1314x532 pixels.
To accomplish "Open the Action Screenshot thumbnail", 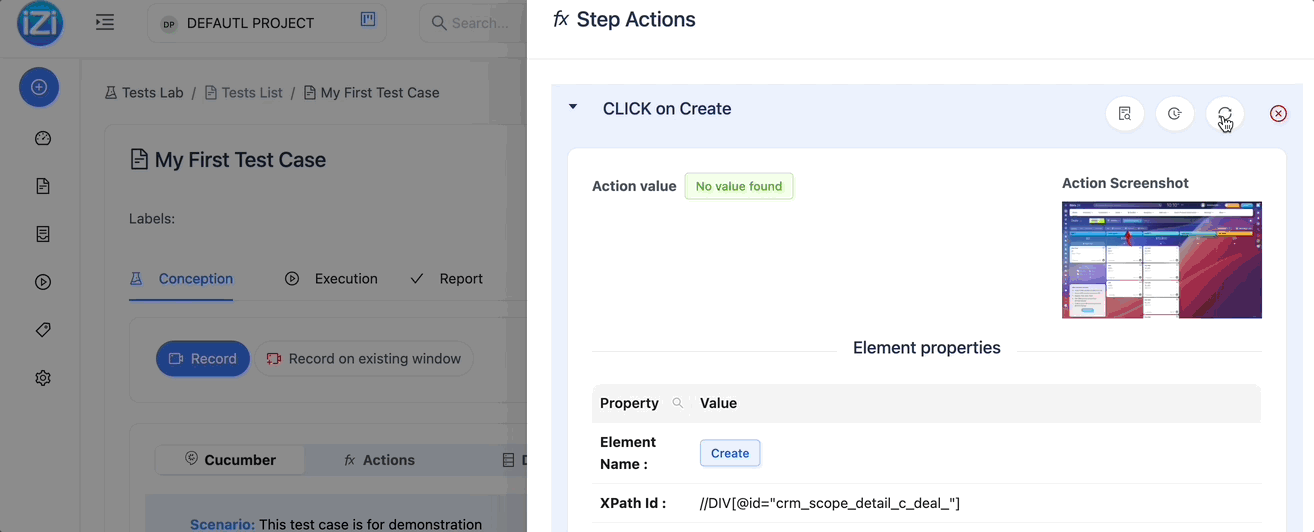I will (x=1162, y=260).
